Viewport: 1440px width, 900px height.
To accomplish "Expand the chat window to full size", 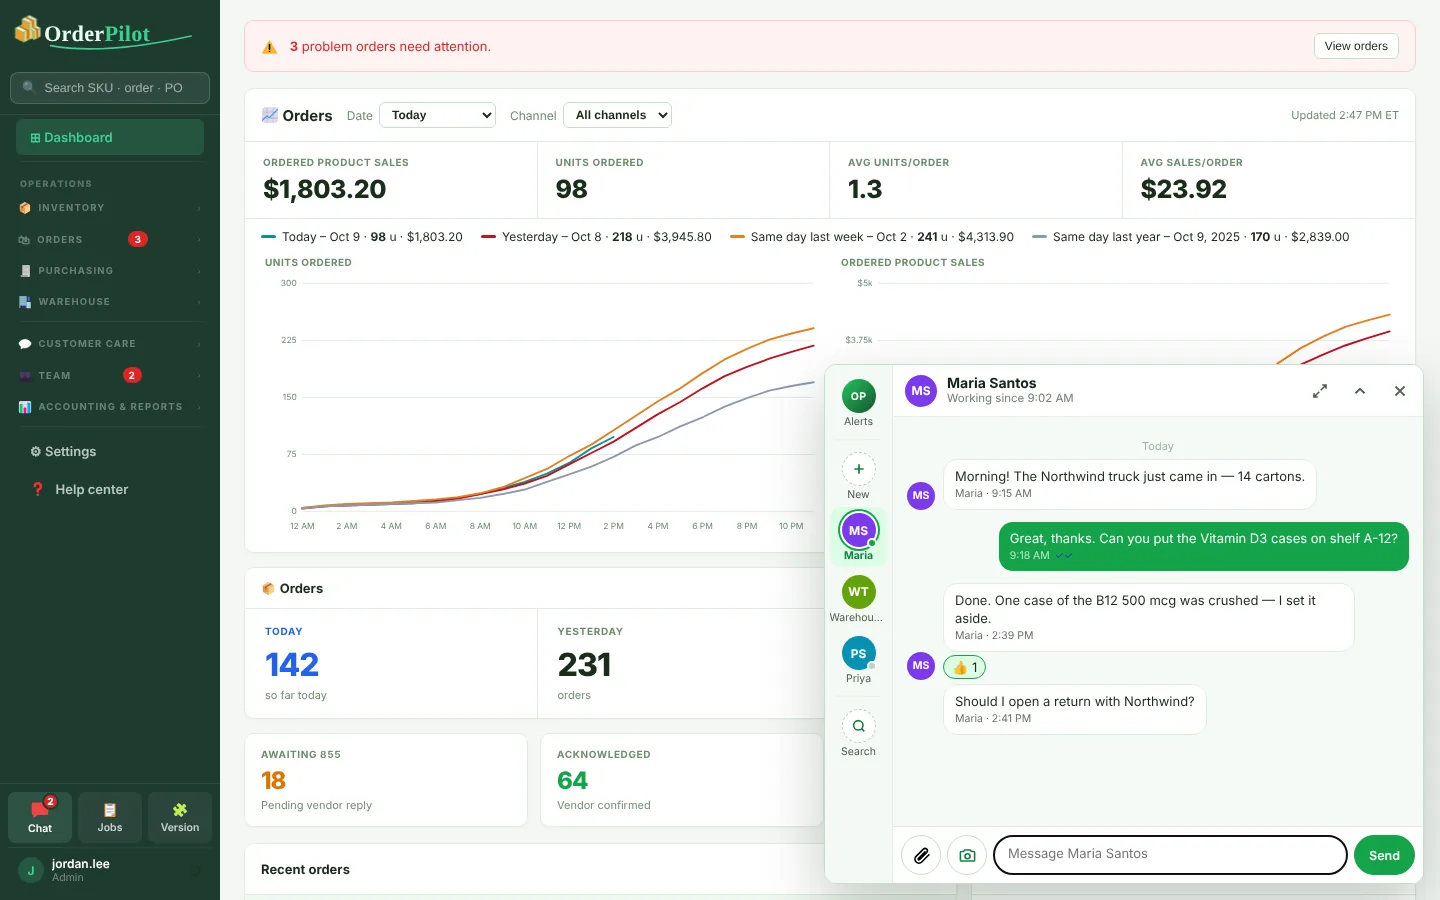I will [x=1320, y=391].
